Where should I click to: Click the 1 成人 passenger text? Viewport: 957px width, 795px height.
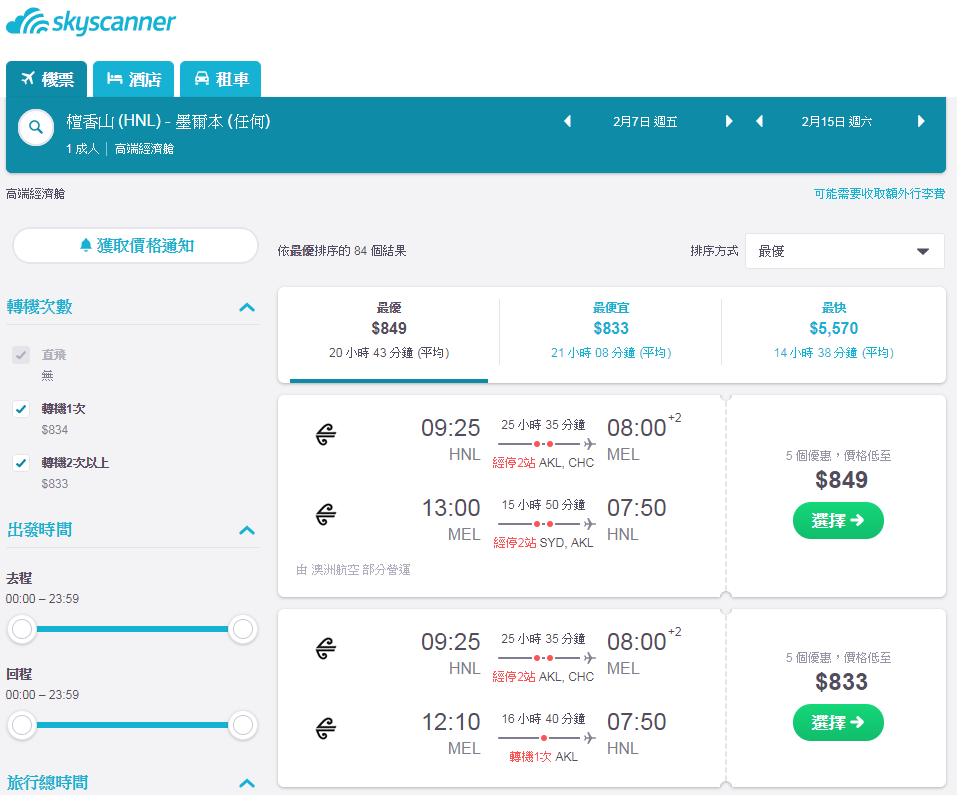(82, 149)
